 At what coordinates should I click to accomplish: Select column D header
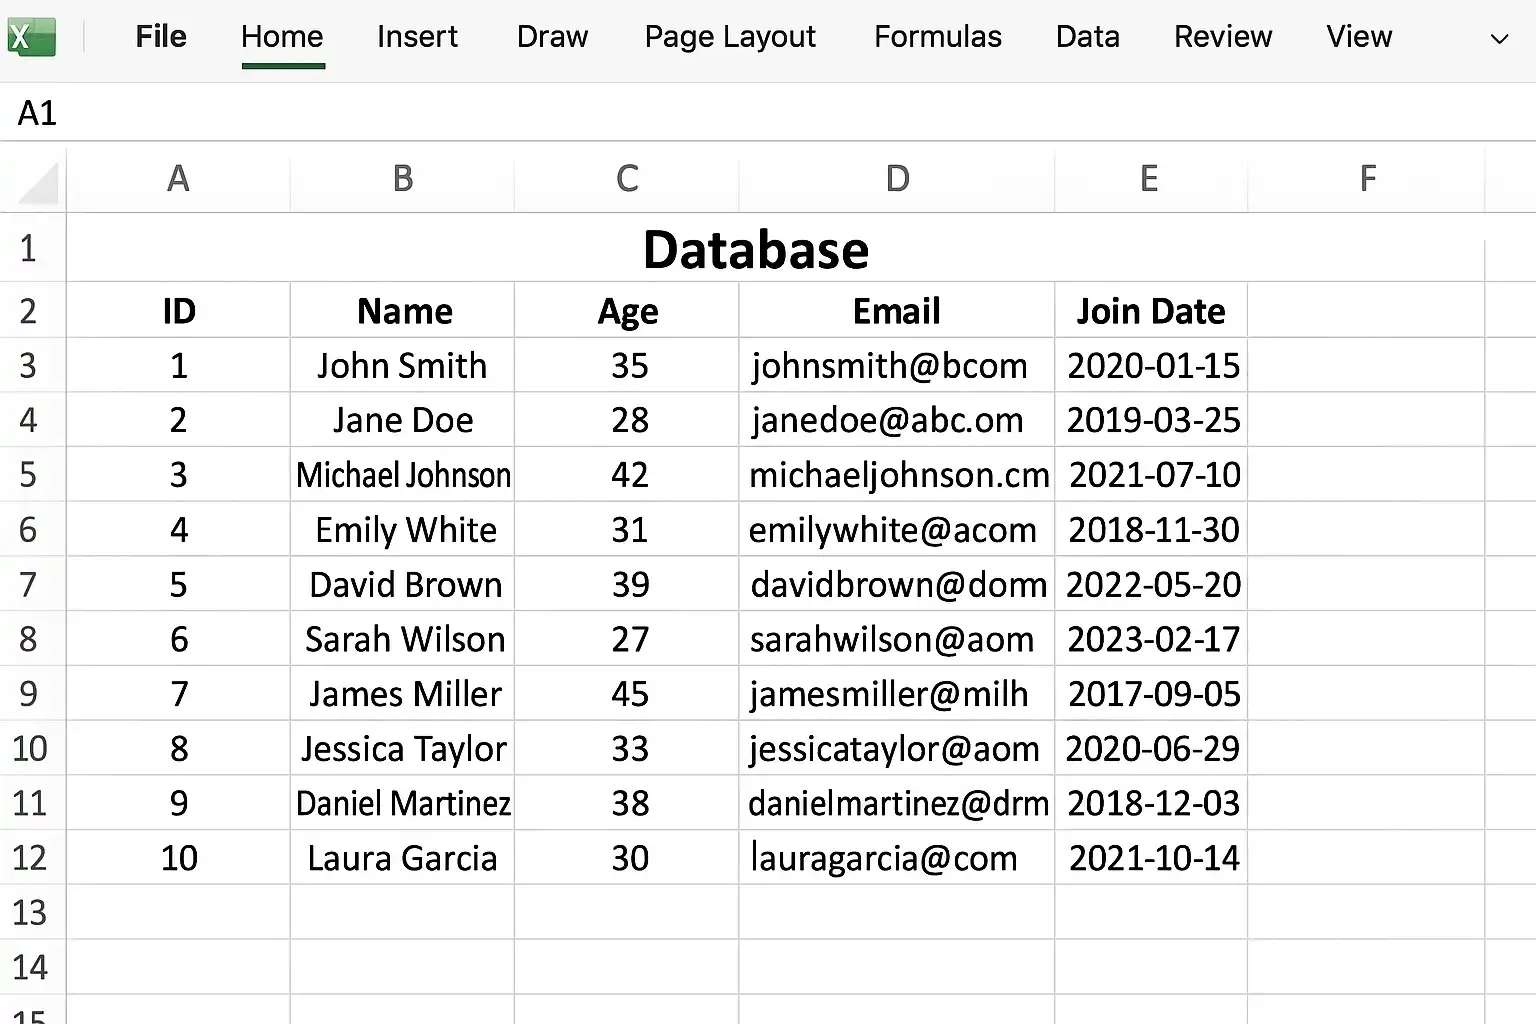(897, 179)
